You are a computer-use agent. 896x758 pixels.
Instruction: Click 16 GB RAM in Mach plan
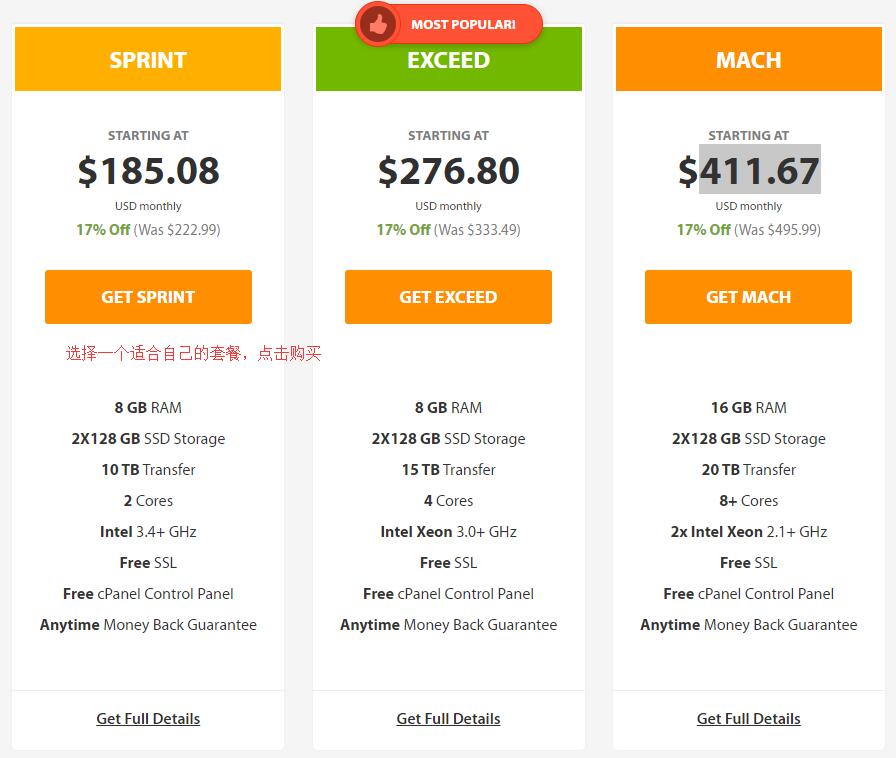coord(749,408)
